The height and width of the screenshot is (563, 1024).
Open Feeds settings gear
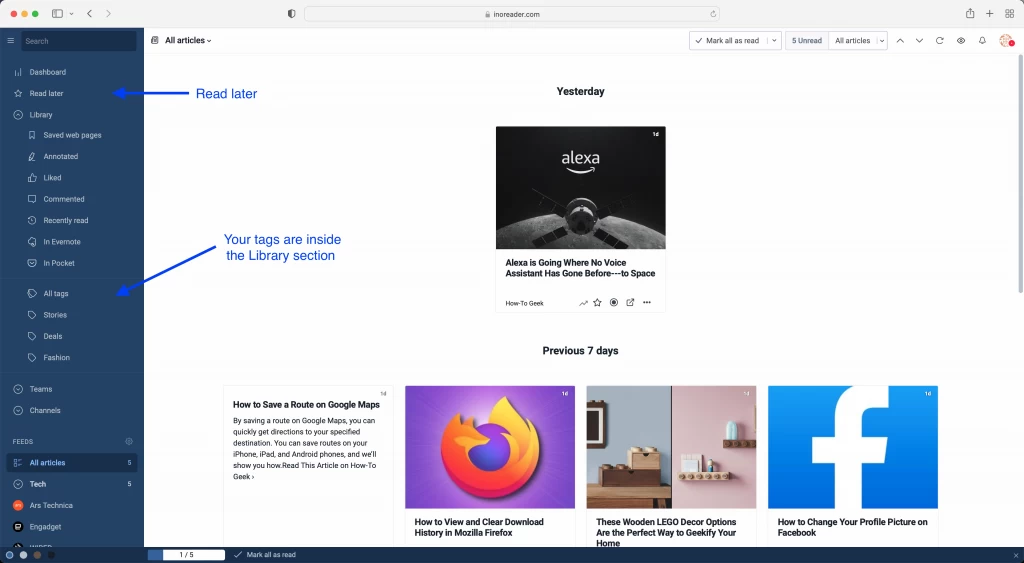click(x=129, y=442)
